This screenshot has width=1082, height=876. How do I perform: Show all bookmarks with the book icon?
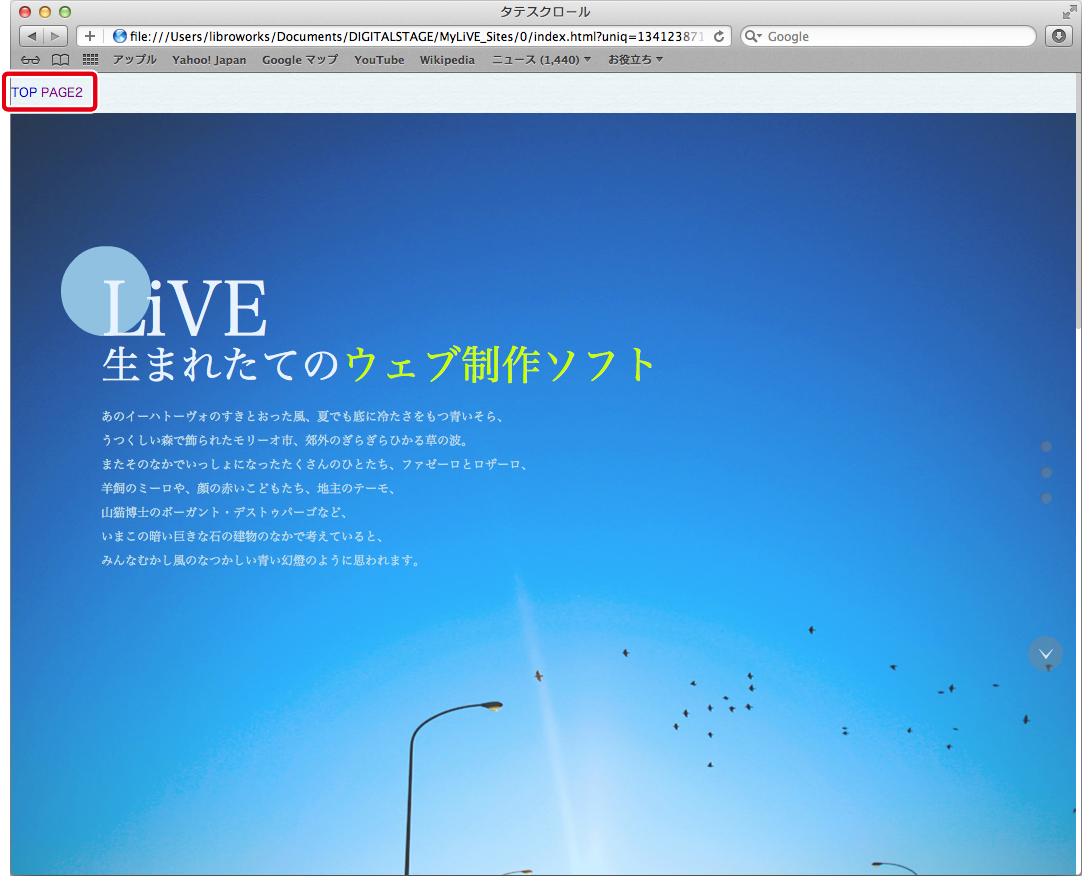61,60
